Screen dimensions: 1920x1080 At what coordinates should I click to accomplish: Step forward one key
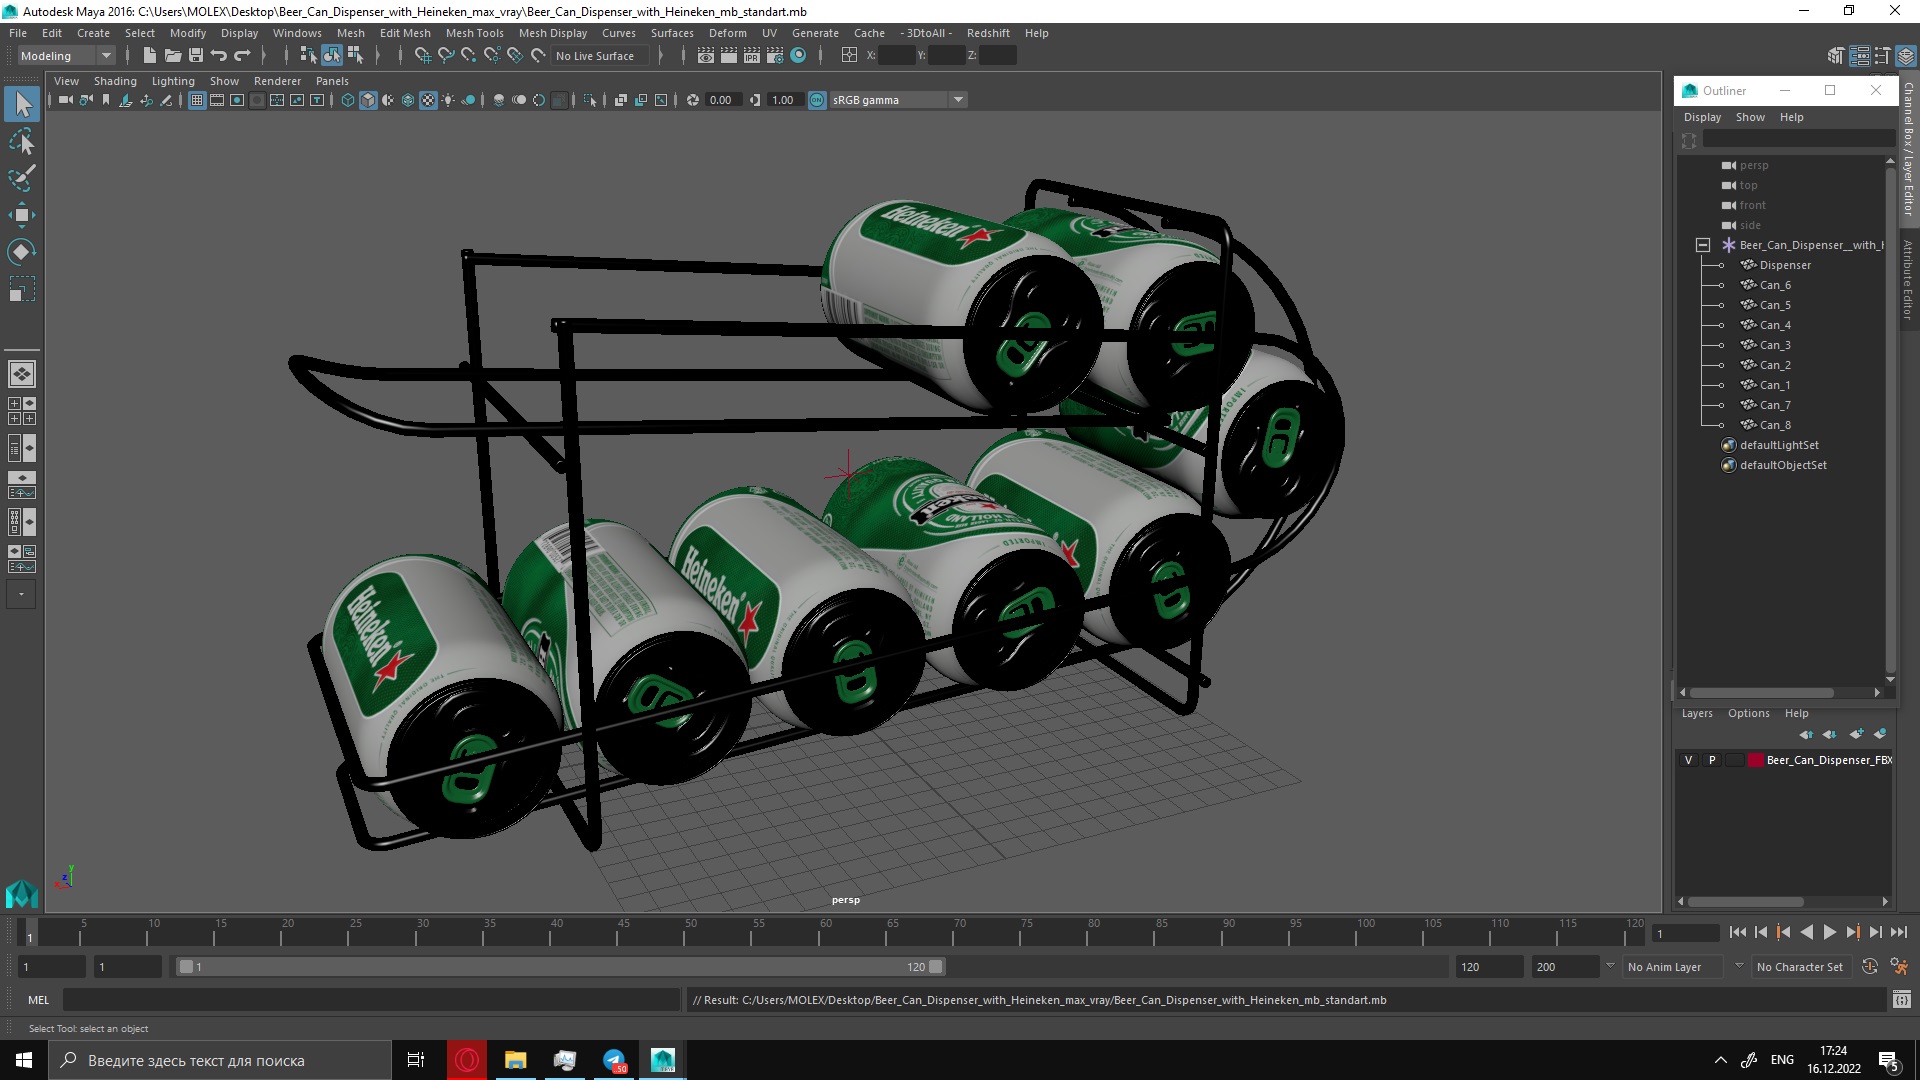1852,932
